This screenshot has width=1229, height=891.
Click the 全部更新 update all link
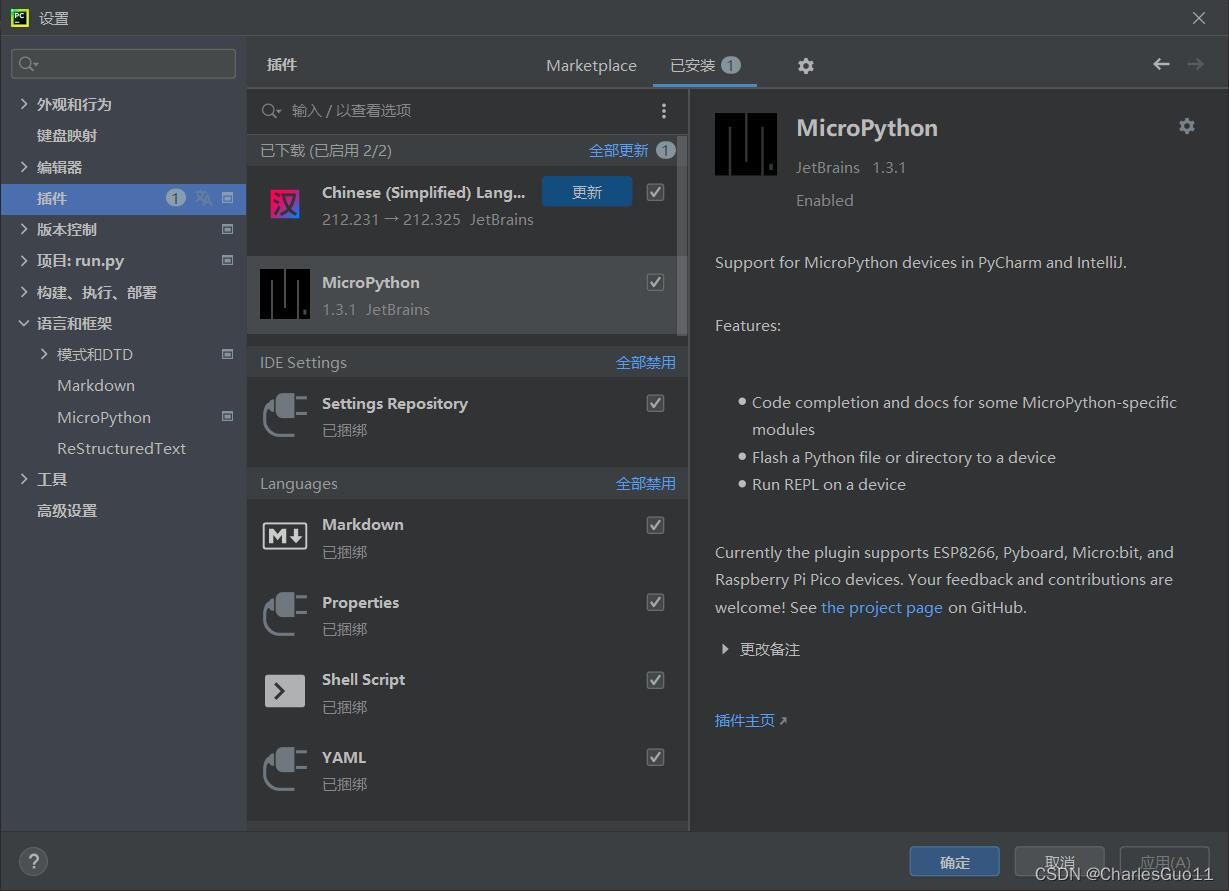(619, 150)
